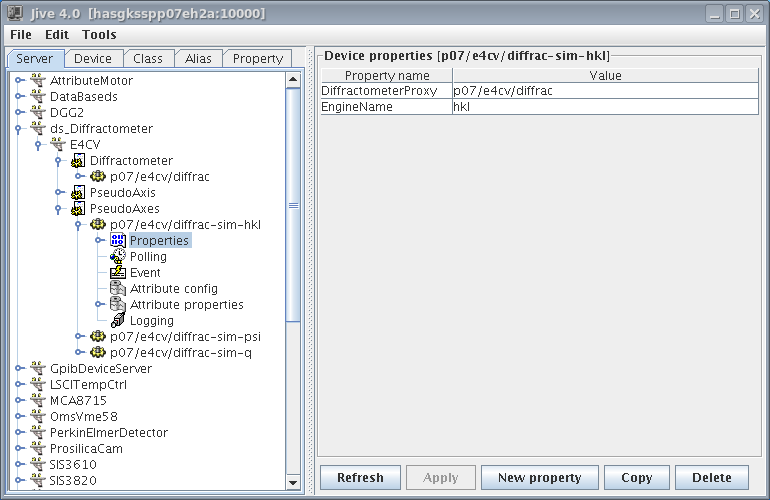Viewport: 770px width, 500px height.
Task: Click the Property name column header
Action: 386,75
